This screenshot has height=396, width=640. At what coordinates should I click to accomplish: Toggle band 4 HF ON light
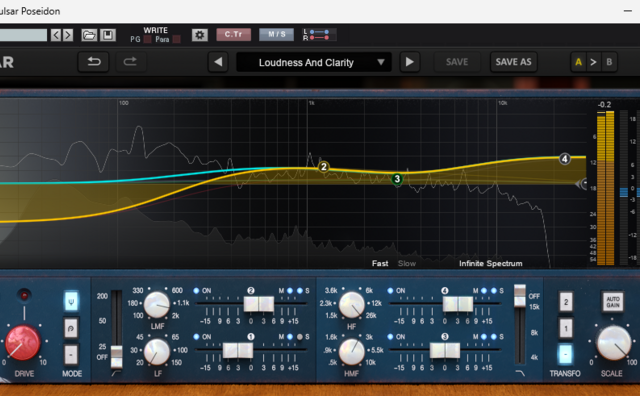click(x=390, y=291)
